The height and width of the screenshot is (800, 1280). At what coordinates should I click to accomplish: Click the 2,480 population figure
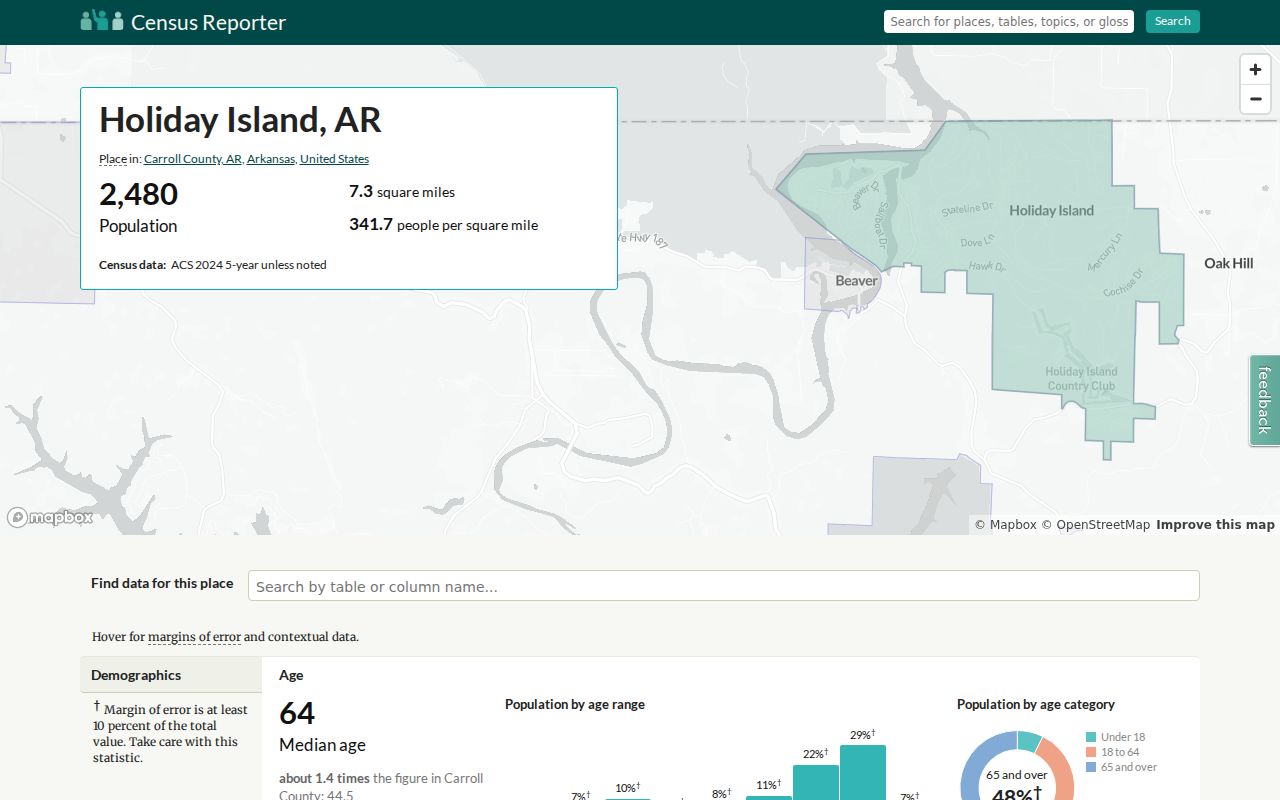[x=138, y=194]
